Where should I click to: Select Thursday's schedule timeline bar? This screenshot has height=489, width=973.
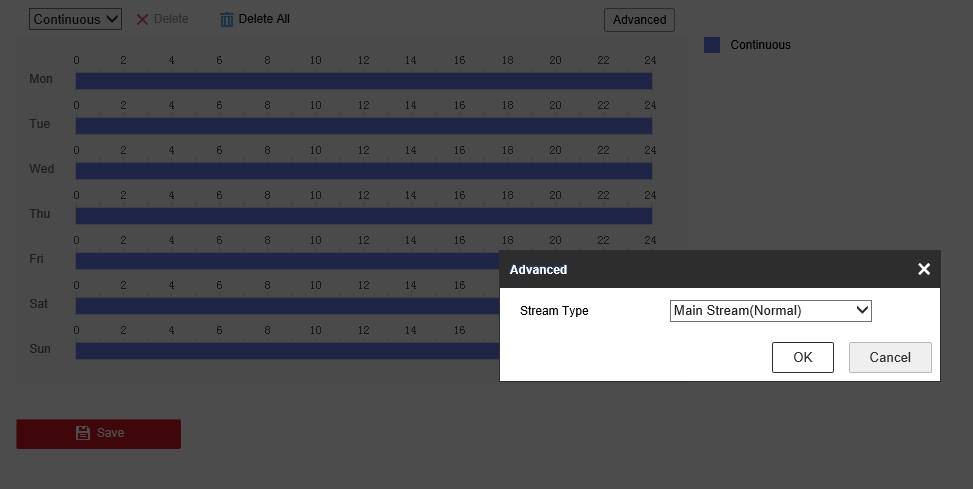click(363, 216)
